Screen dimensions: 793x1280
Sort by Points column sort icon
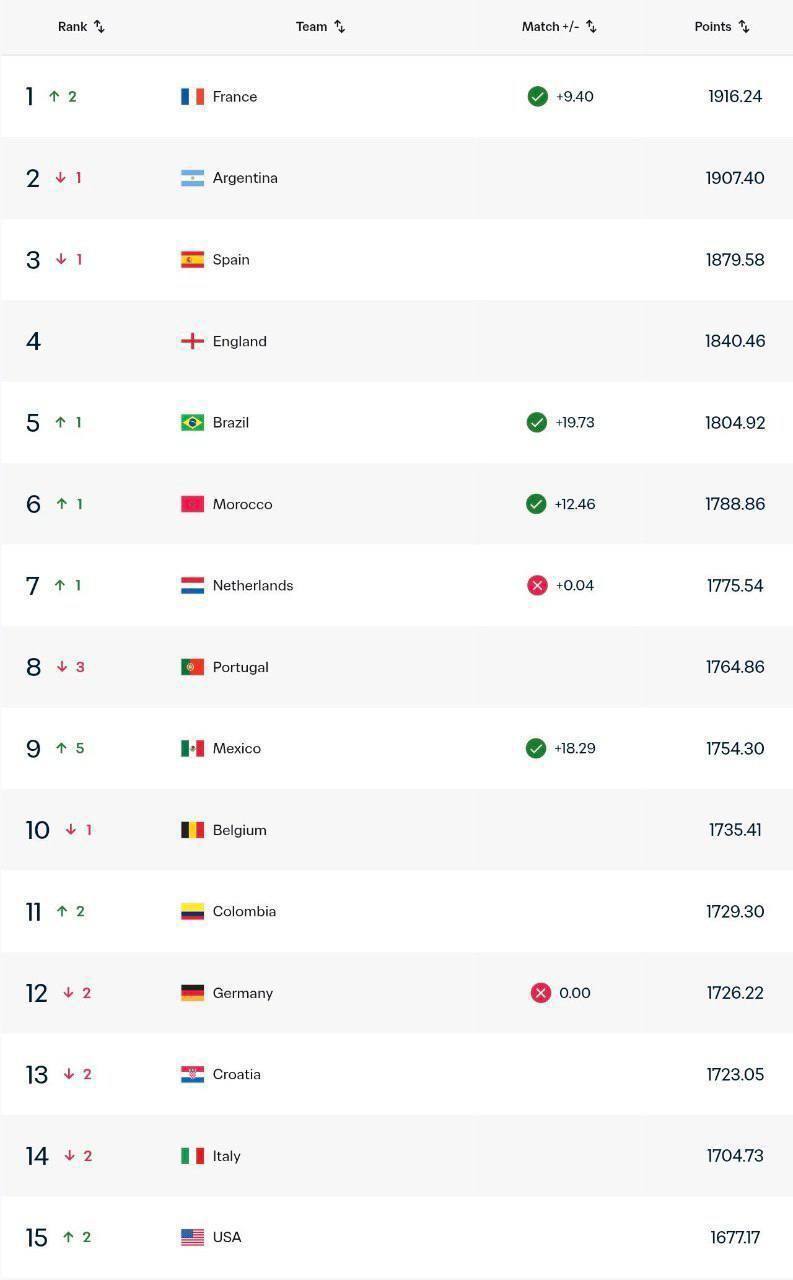pyautogui.click(x=744, y=27)
